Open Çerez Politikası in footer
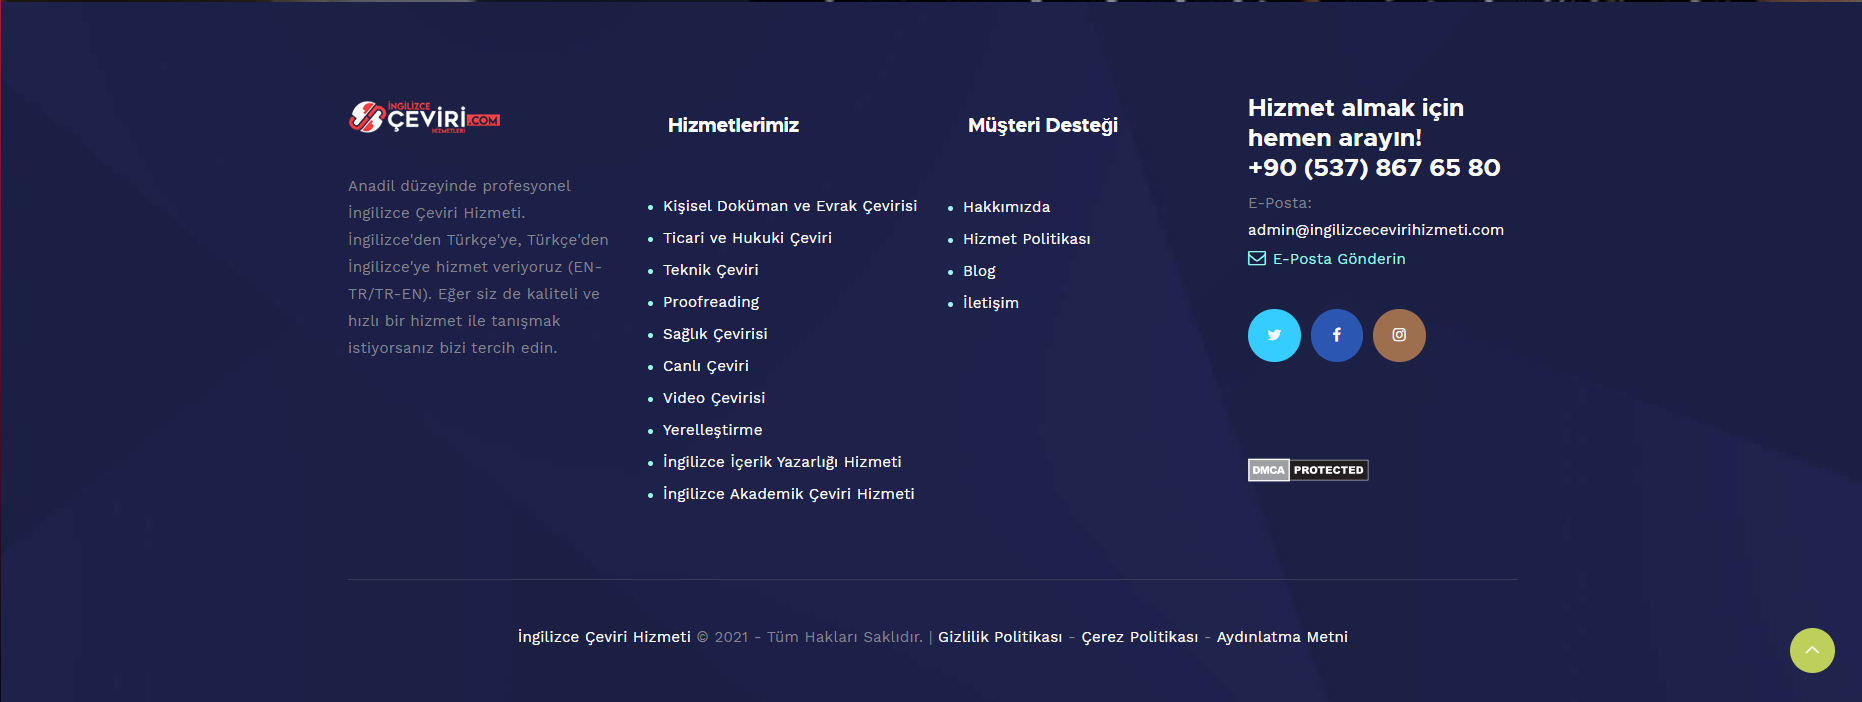Image resolution: width=1862 pixels, height=702 pixels. point(1140,637)
